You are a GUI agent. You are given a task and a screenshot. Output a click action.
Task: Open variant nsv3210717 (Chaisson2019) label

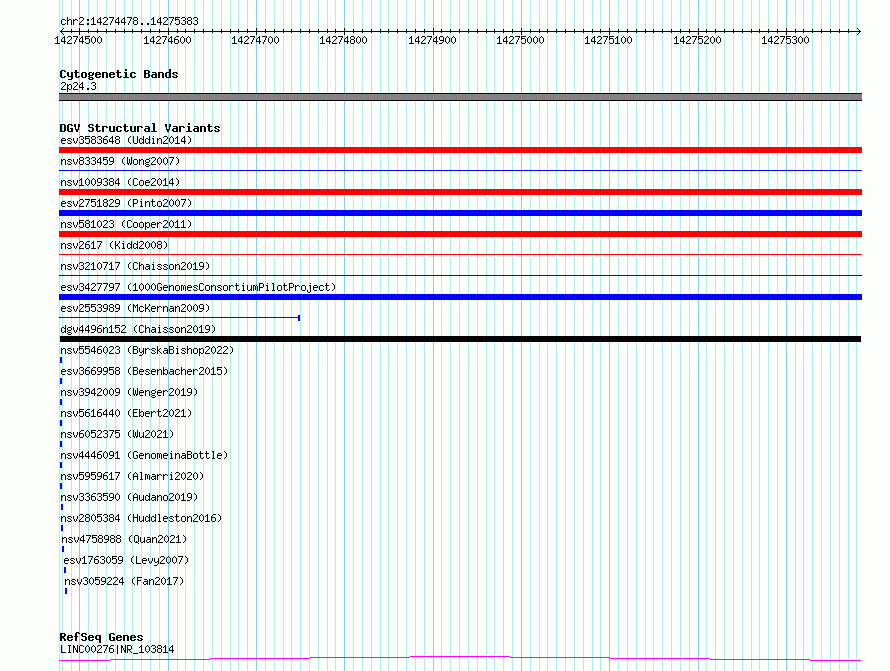click(x=135, y=266)
